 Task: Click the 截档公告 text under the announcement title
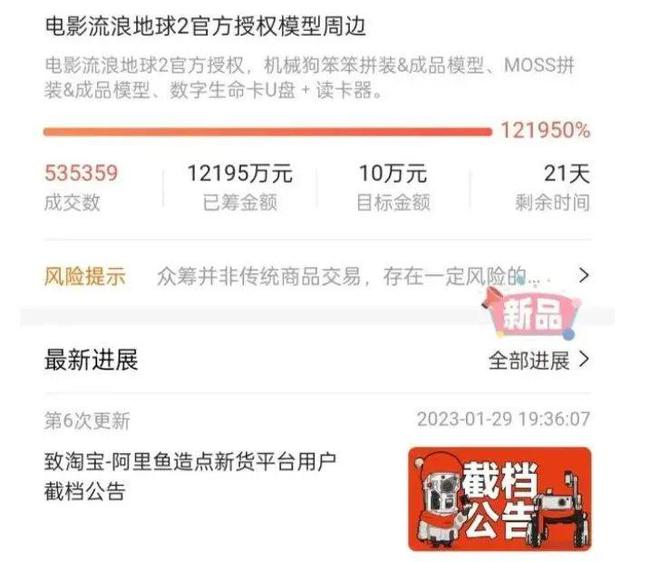[85, 491]
